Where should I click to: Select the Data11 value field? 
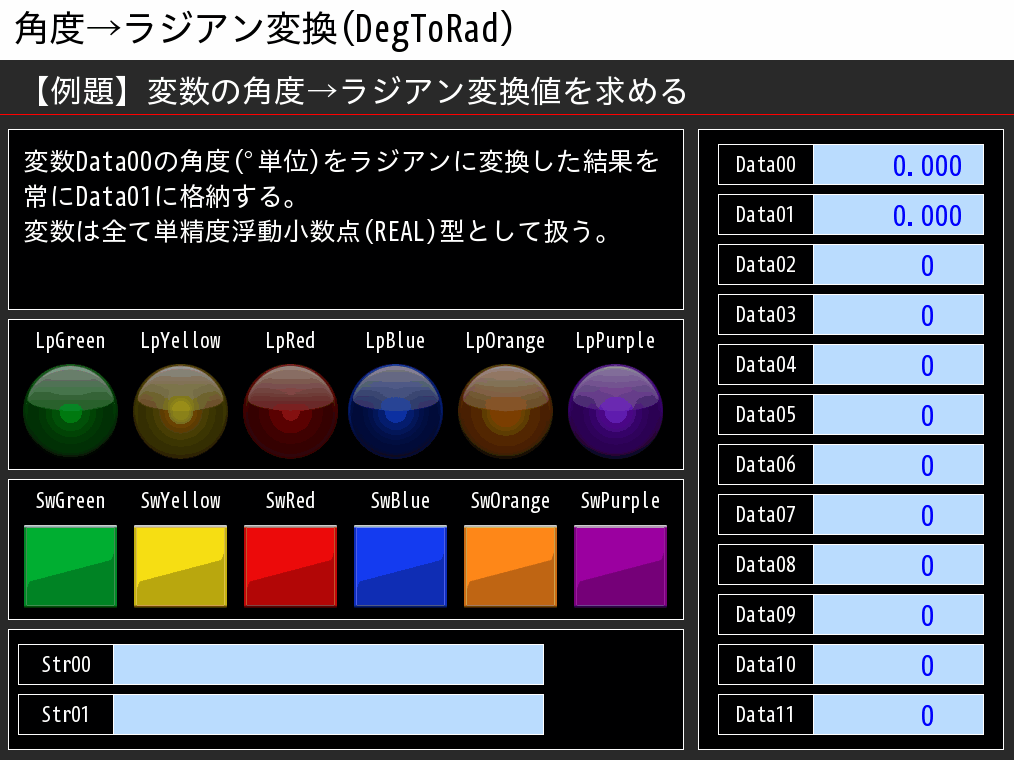click(898, 715)
